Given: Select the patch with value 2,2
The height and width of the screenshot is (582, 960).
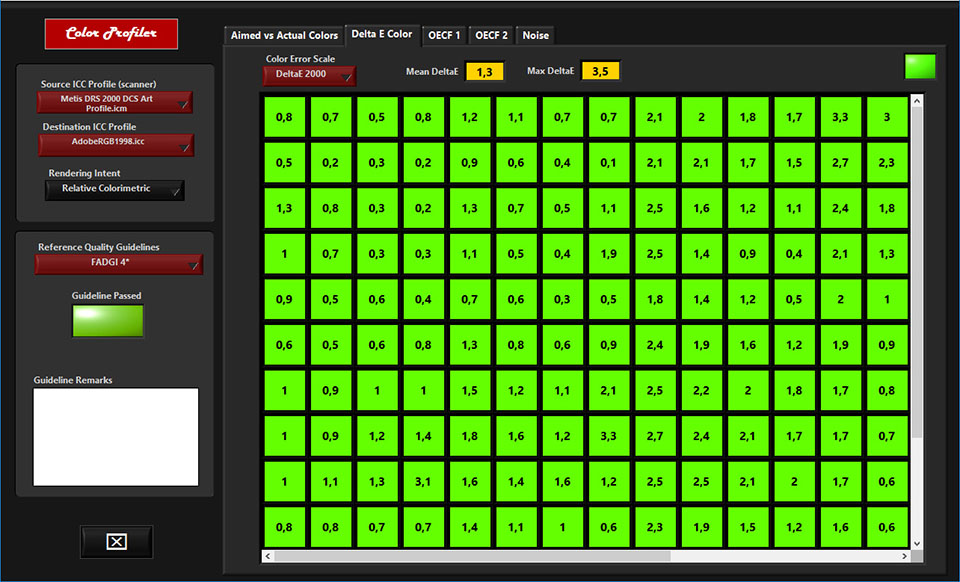Looking at the screenshot, I should [x=701, y=390].
